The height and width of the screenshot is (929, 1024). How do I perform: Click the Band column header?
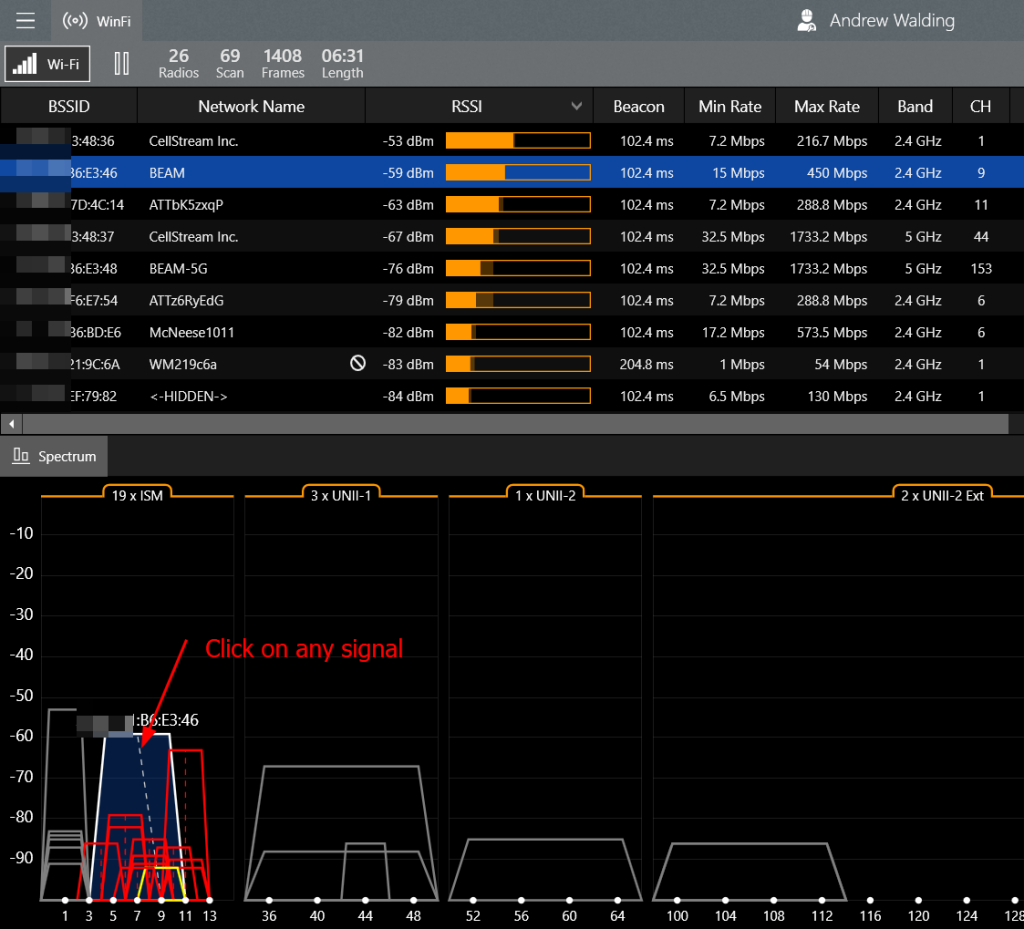click(914, 106)
